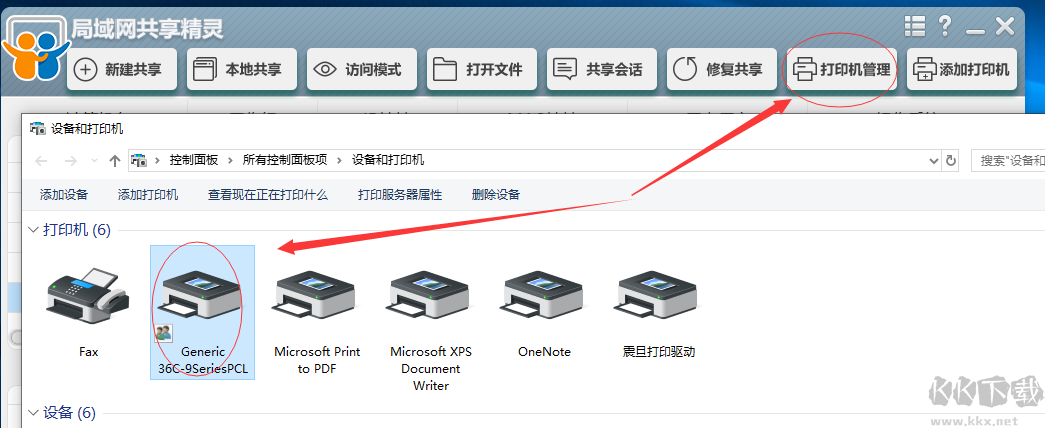Click 添加设备 command
1045x428 pixels.
tap(64, 195)
